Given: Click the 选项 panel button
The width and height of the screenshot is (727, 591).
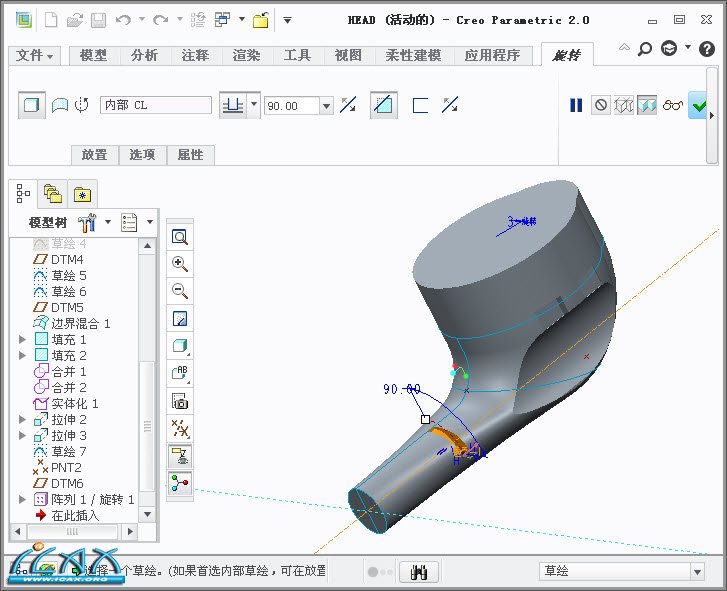Looking at the screenshot, I should coord(142,155).
